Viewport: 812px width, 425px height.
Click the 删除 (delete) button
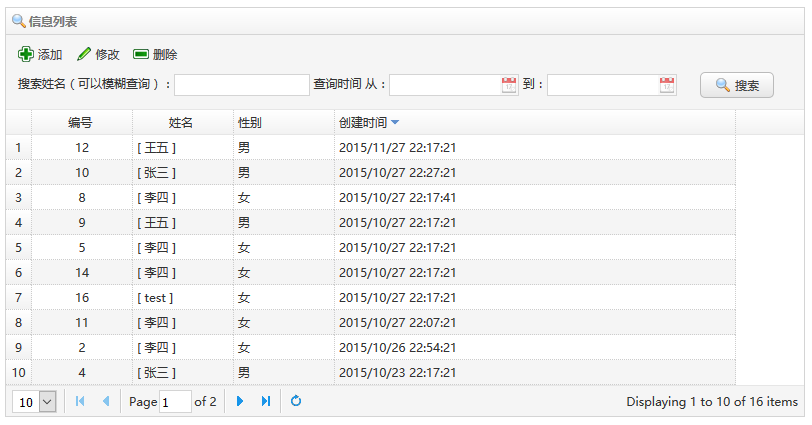coord(155,54)
